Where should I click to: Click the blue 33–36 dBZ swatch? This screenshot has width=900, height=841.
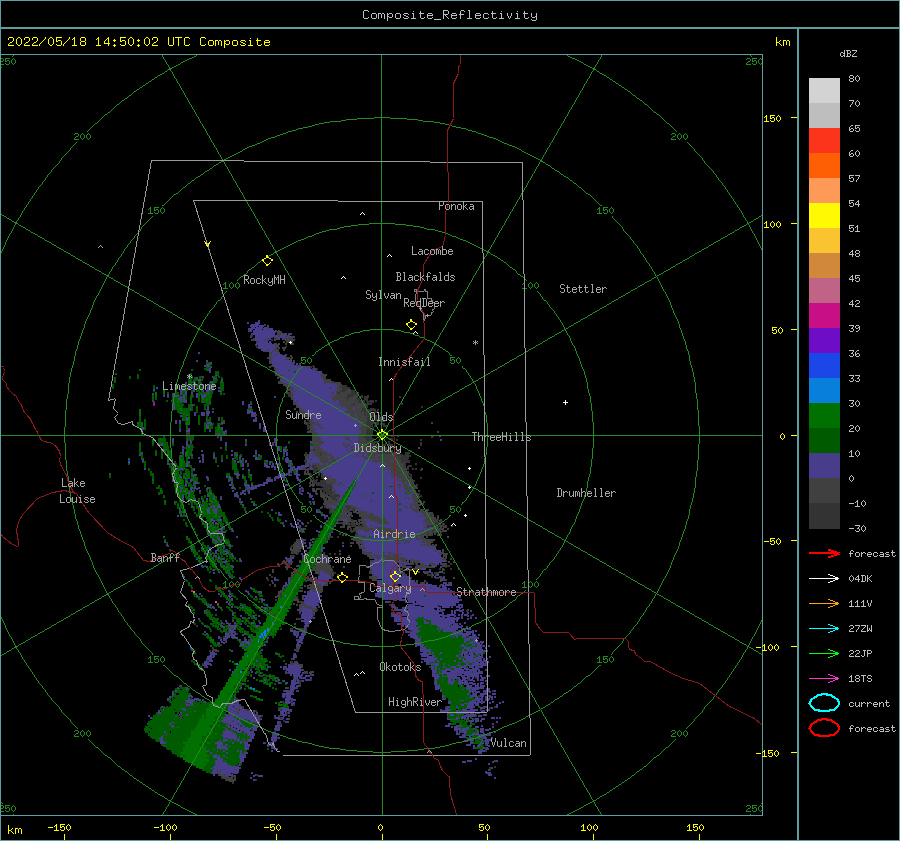(x=824, y=366)
